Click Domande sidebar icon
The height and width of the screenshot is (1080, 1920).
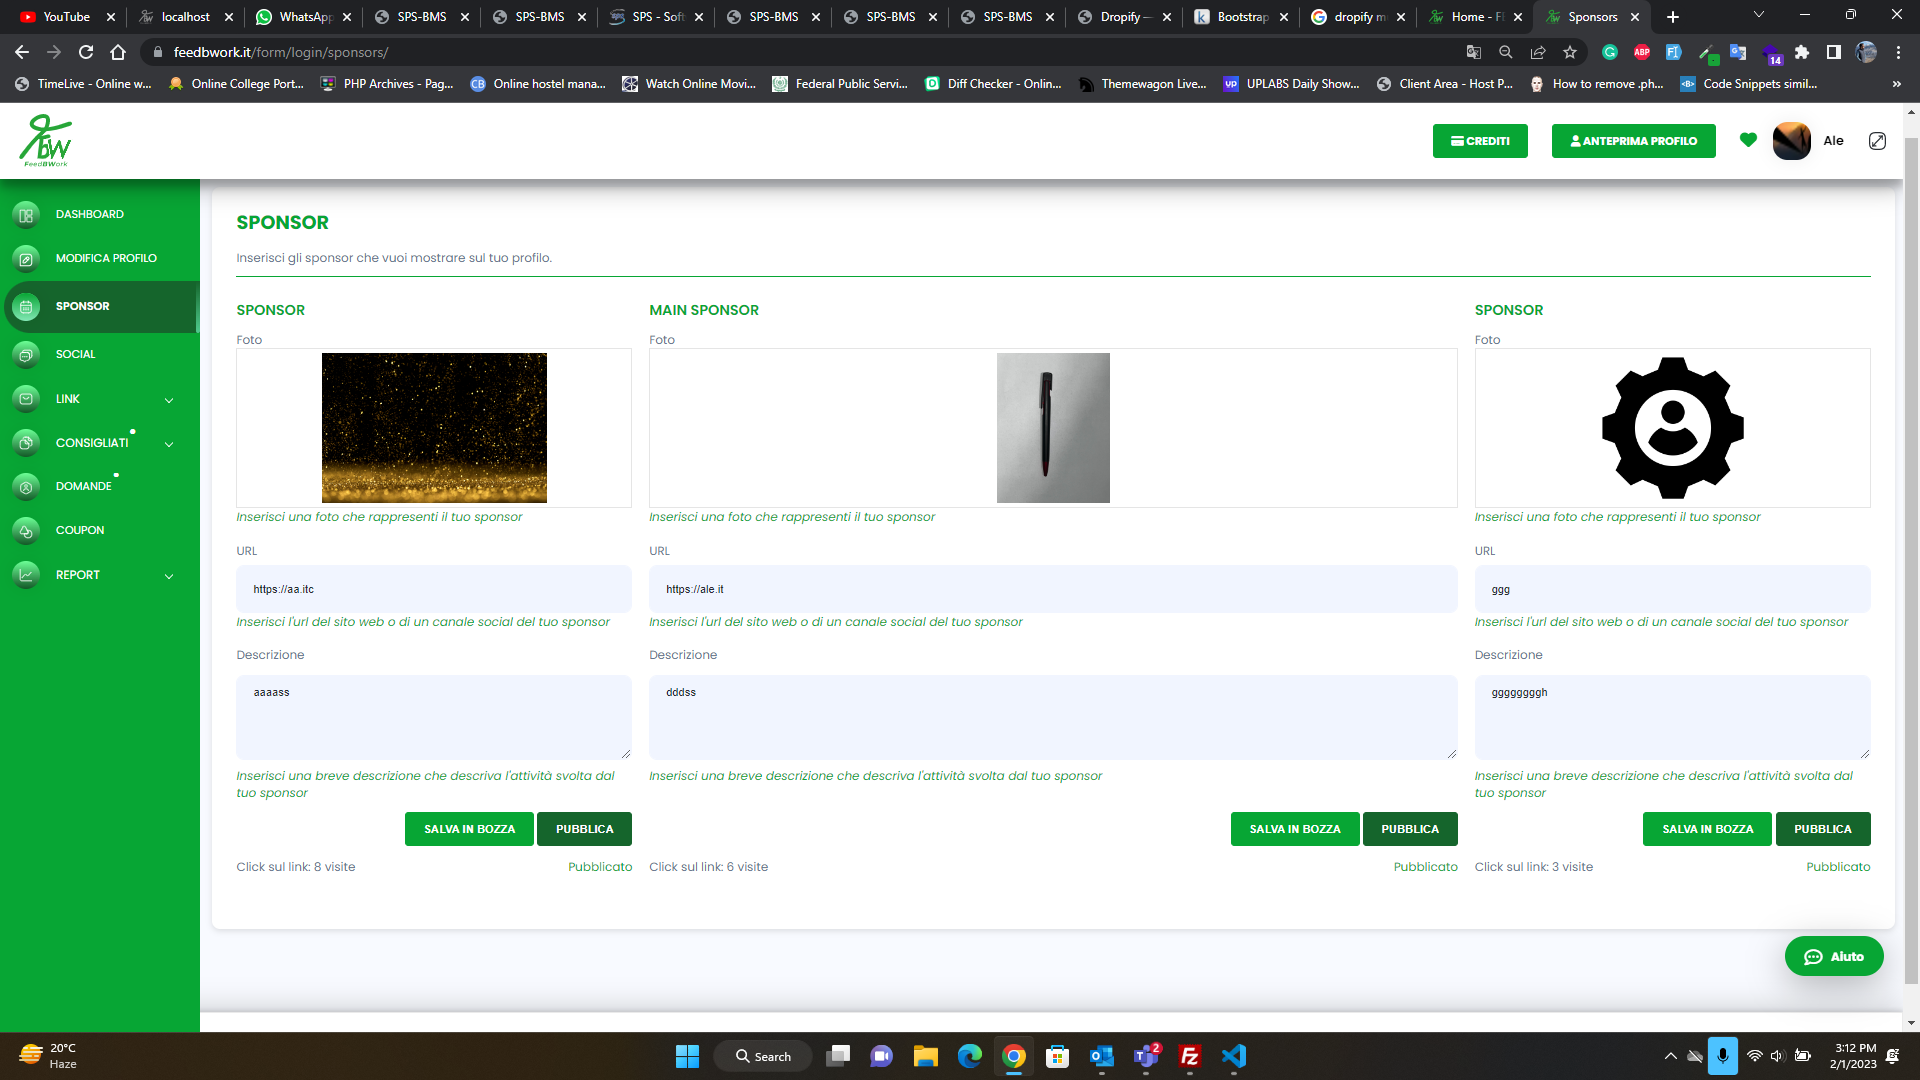[26, 487]
